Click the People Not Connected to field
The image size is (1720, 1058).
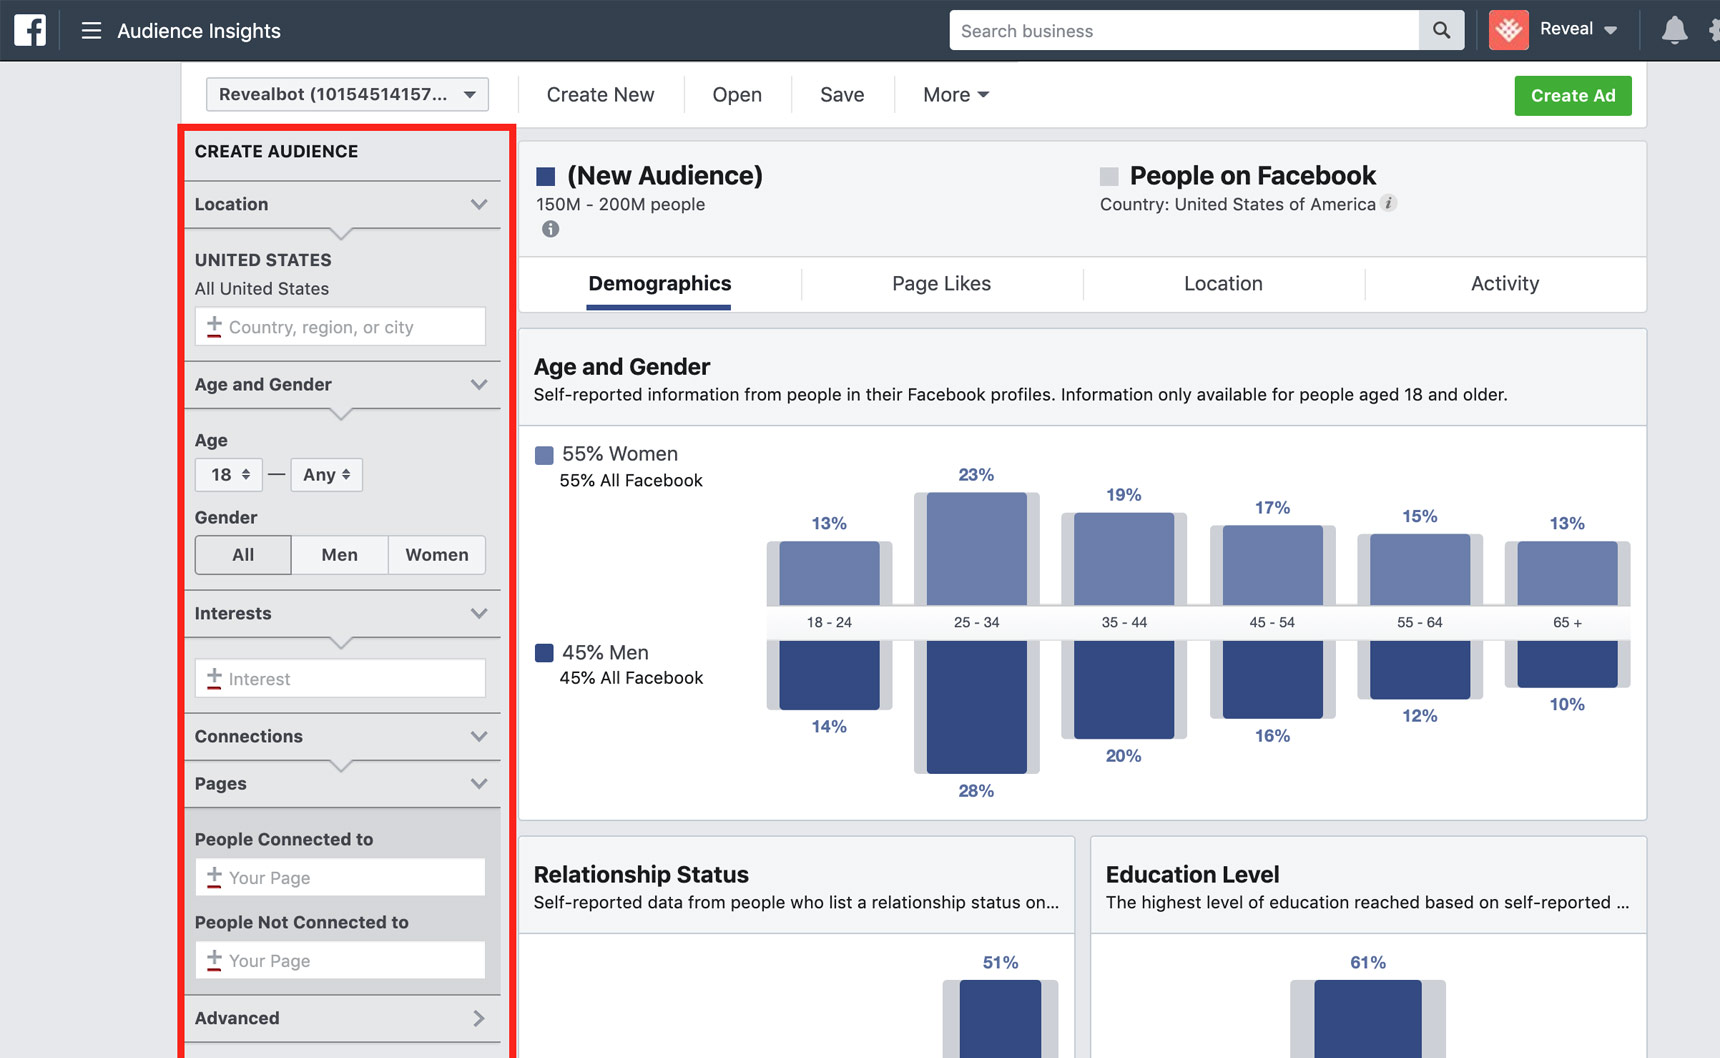(340, 960)
